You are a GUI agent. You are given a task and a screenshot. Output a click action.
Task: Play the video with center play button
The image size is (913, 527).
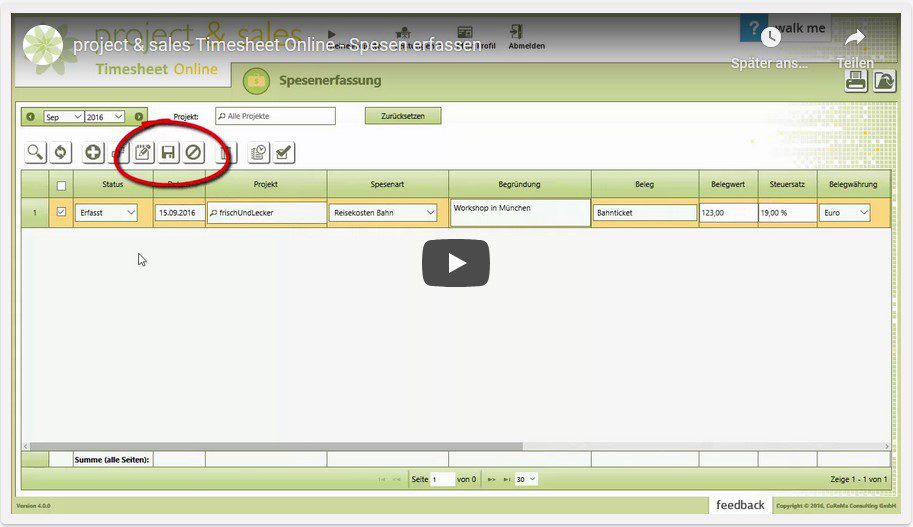coord(456,263)
